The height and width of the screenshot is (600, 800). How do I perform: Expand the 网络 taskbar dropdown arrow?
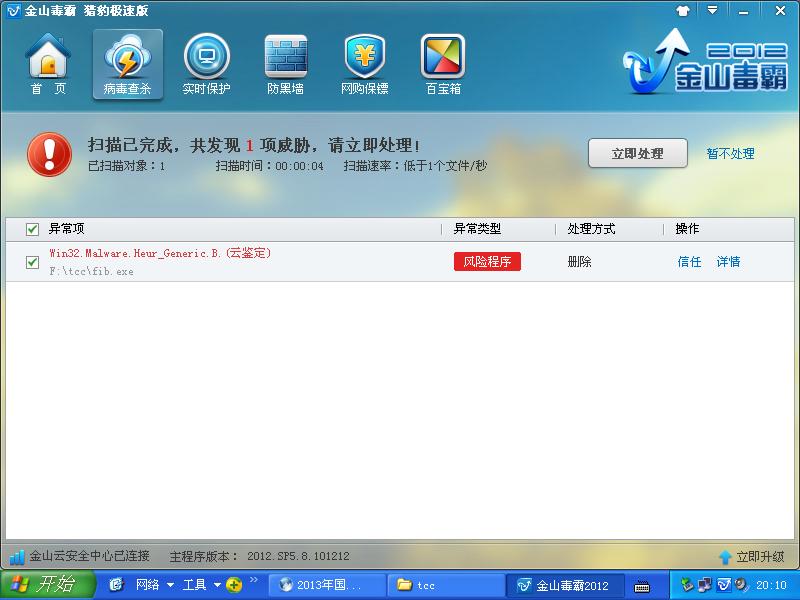(x=170, y=585)
